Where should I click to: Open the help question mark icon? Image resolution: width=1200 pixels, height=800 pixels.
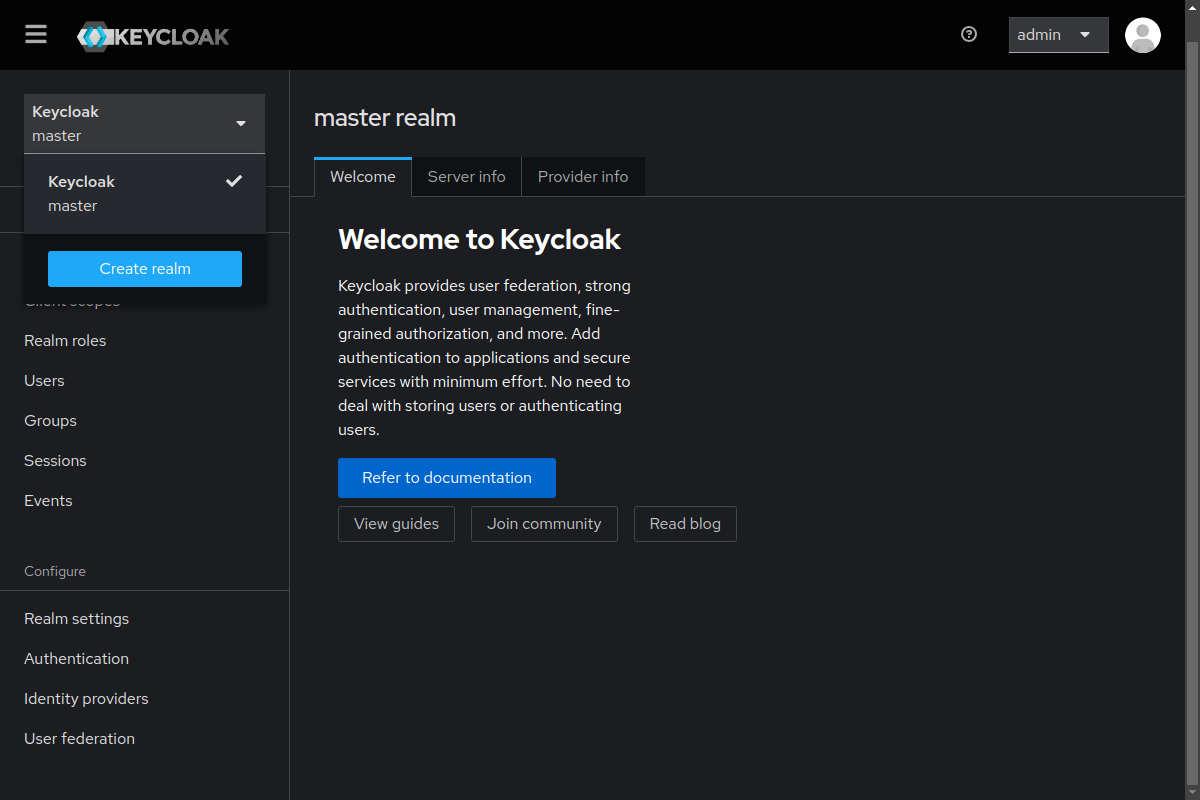[968, 35]
